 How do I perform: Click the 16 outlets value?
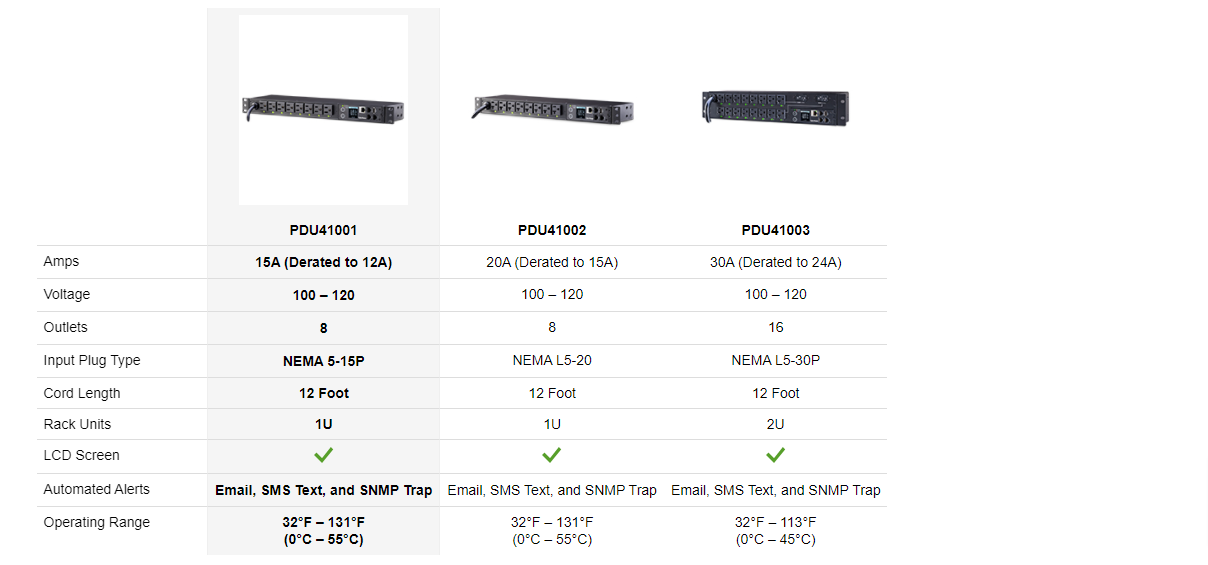[775, 327]
